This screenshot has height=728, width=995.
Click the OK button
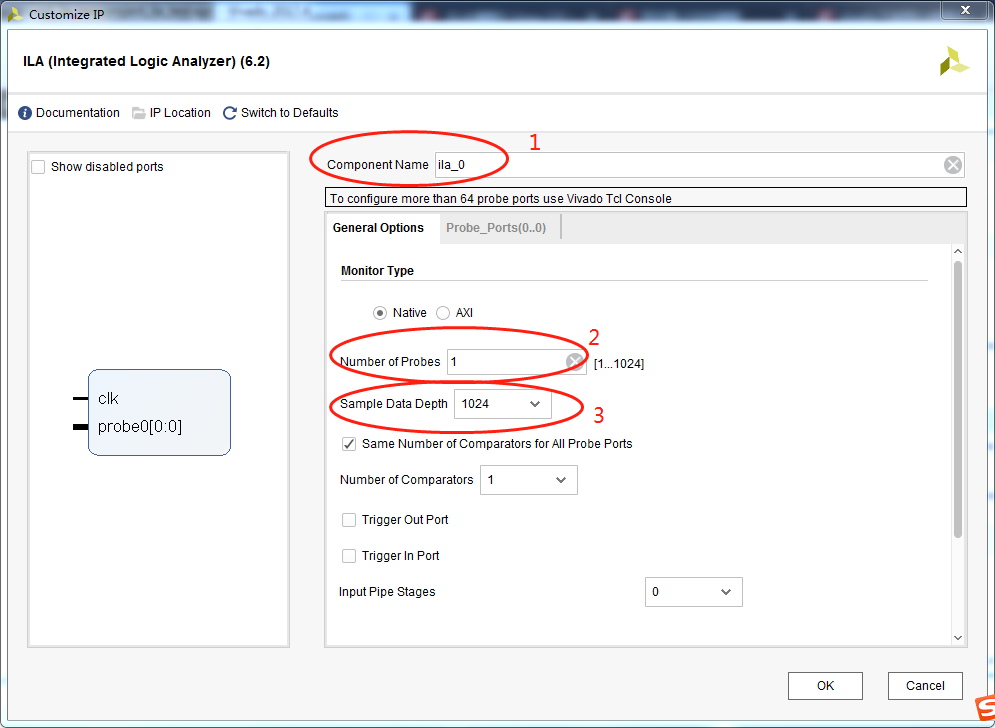click(825, 685)
